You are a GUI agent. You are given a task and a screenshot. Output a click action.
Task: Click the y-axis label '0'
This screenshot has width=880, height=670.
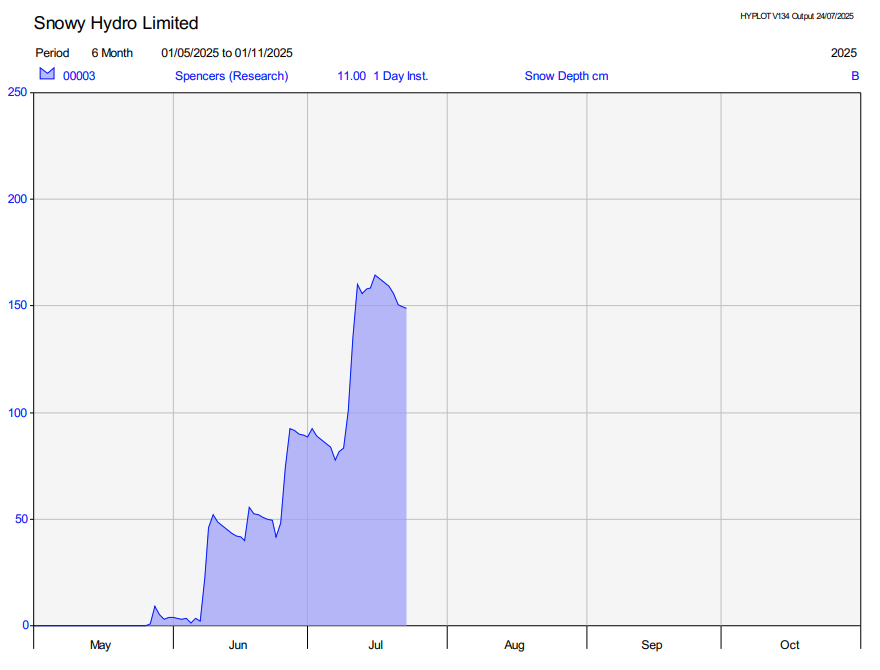25,625
